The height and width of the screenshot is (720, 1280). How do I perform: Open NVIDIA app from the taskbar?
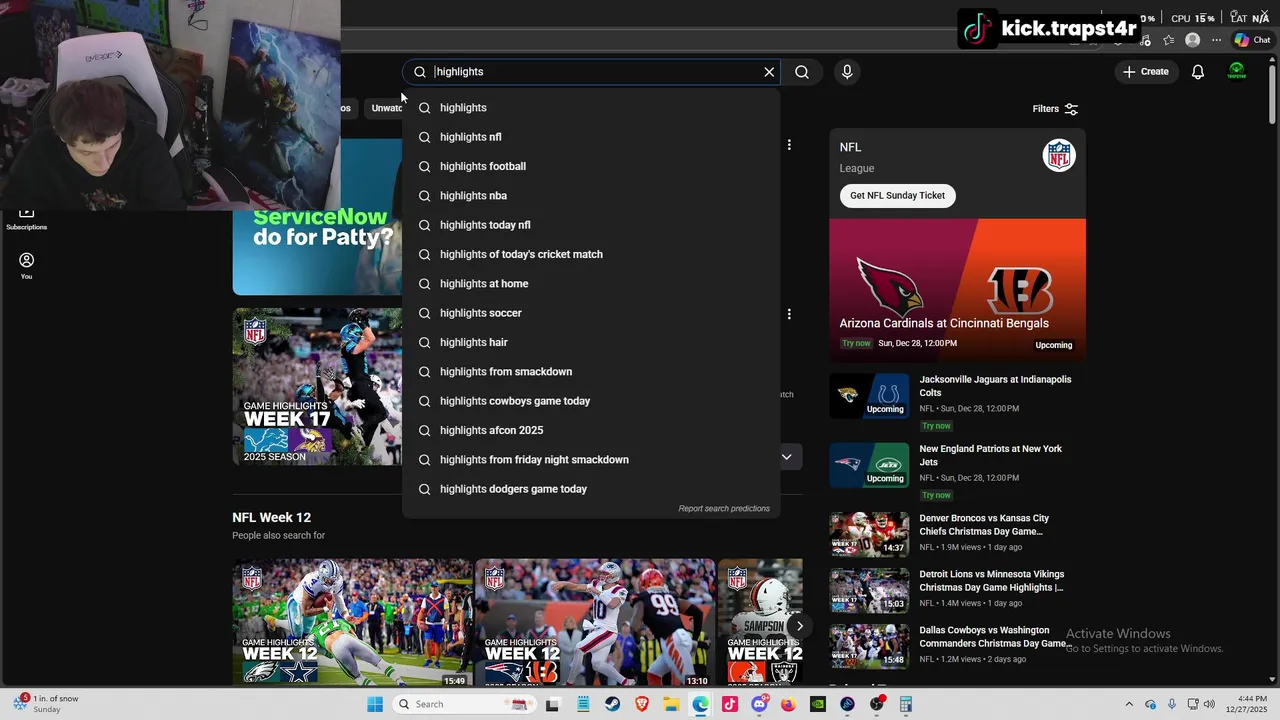coord(818,705)
